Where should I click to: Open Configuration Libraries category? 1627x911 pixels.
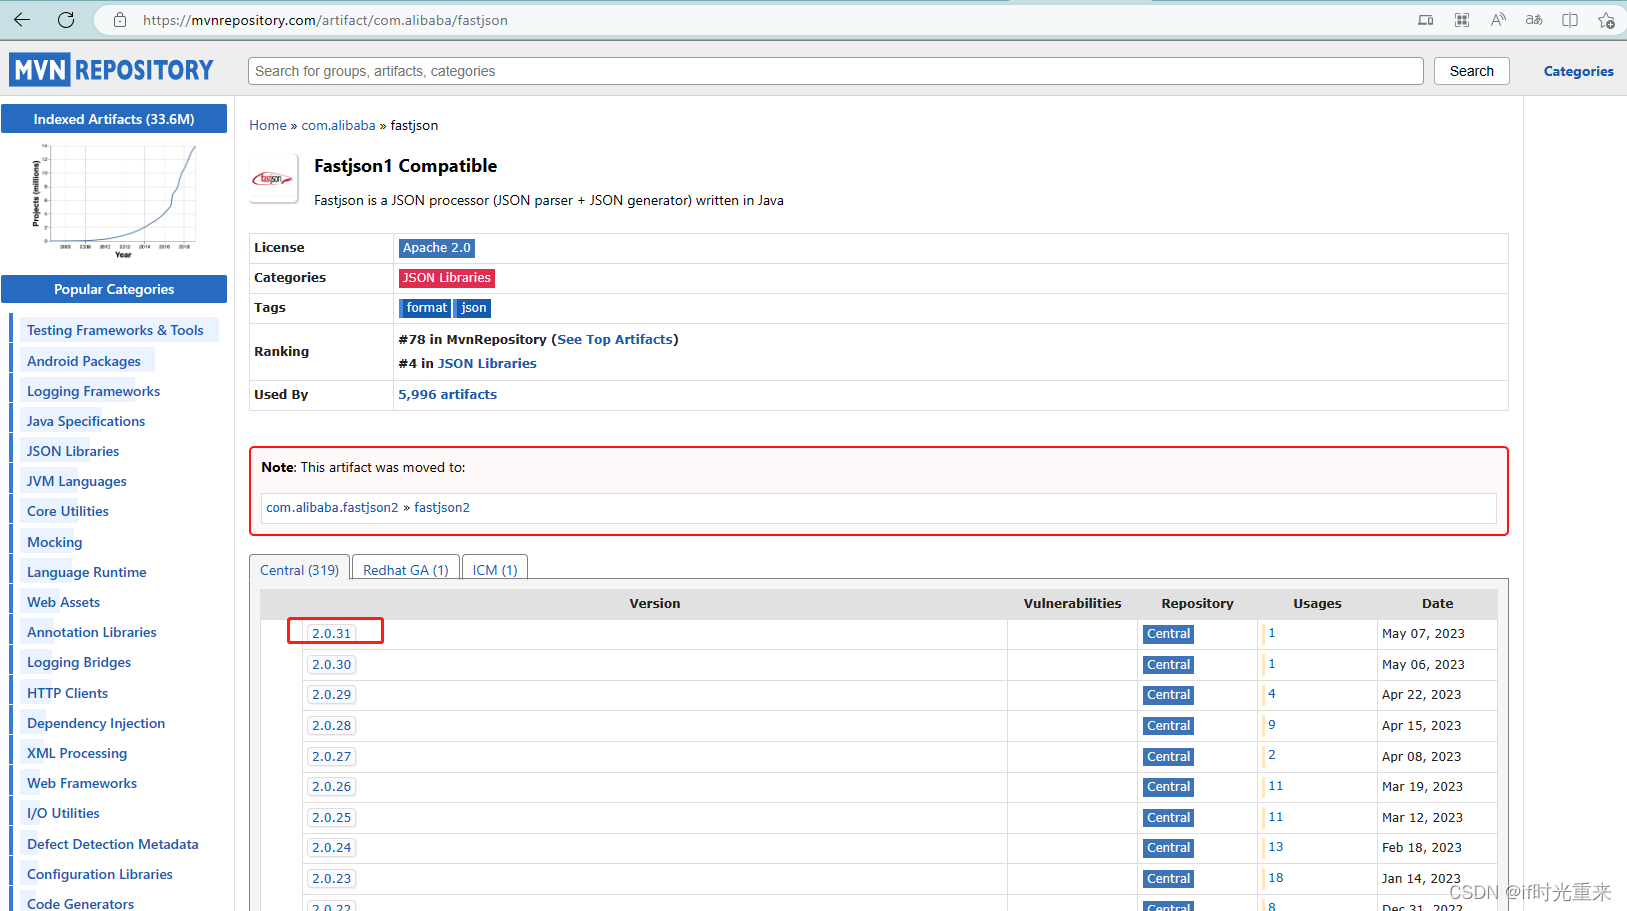point(100,874)
